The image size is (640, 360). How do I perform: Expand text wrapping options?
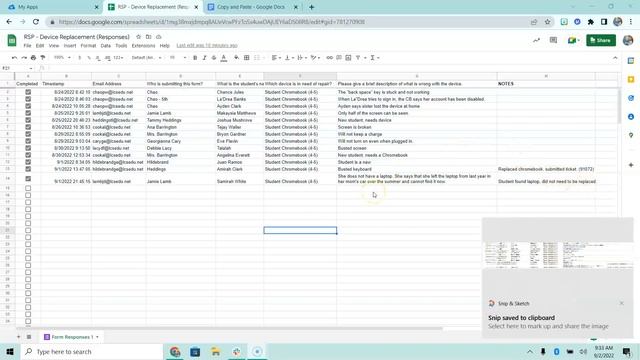click(302, 58)
